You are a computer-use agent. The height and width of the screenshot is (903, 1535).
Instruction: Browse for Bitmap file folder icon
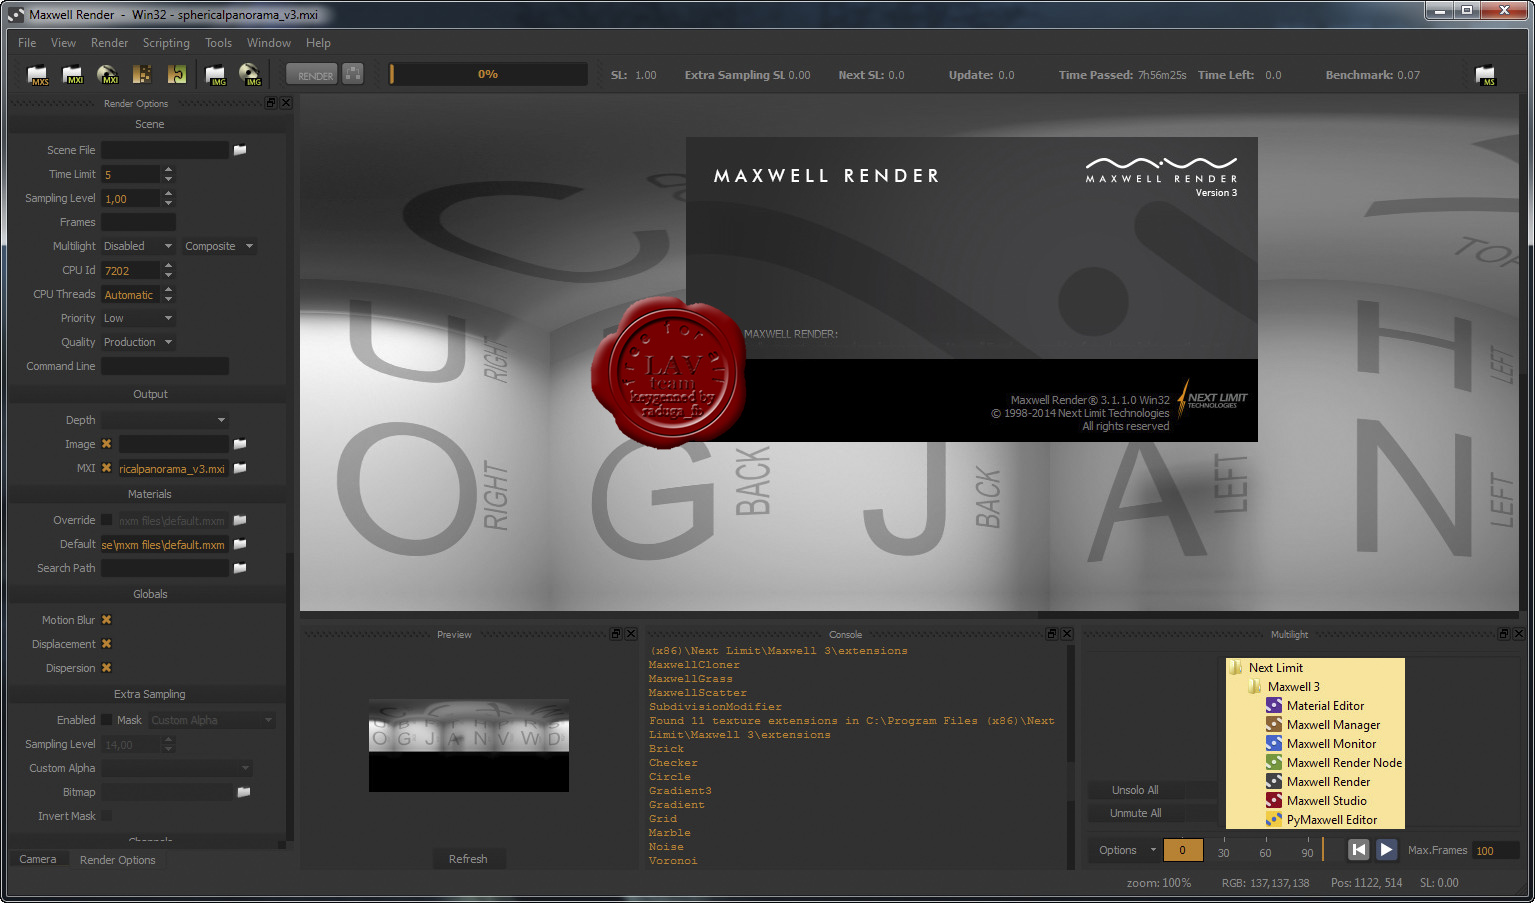pyautogui.click(x=243, y=792)
